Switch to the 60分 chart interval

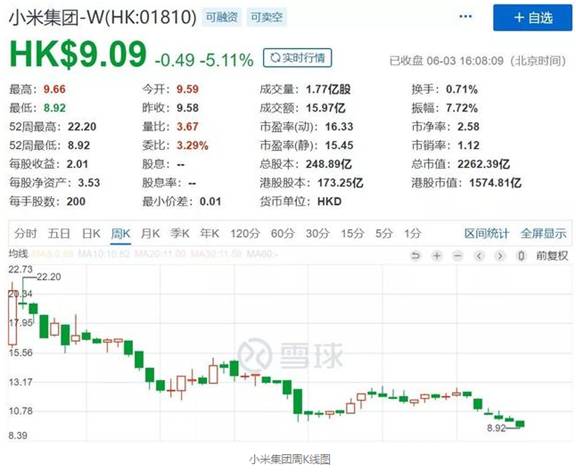pyautogui.click(x=282, y=234)
